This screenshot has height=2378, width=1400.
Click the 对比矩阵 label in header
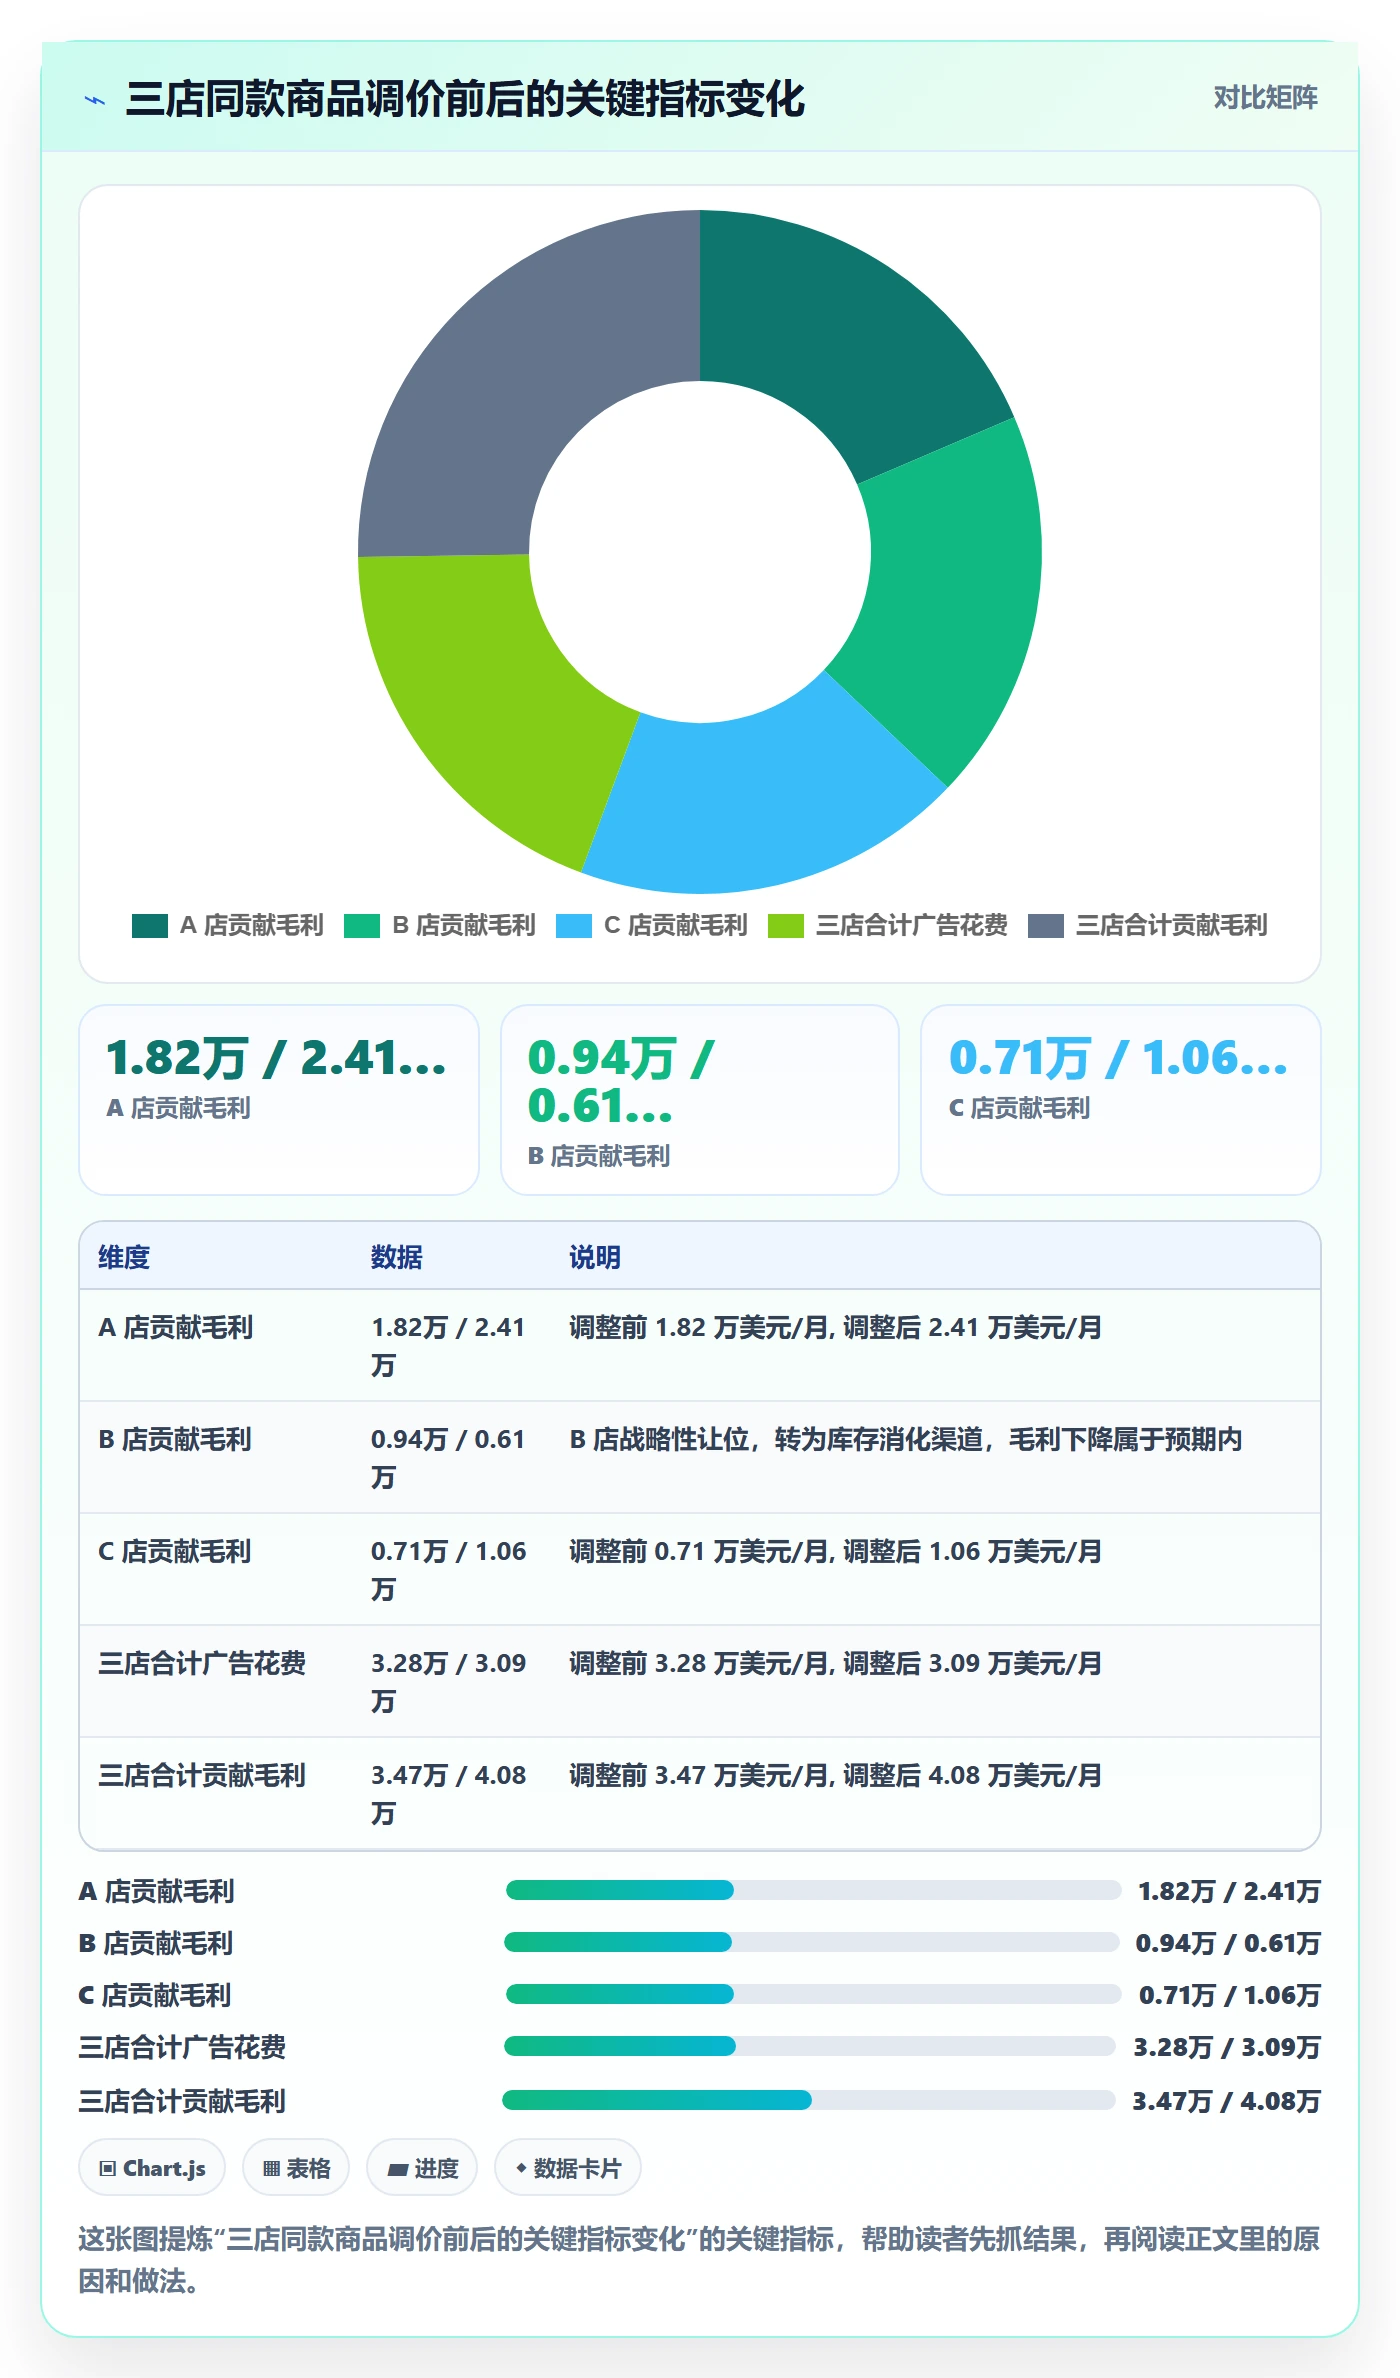pyautogui.click(x=1265, y=98)
